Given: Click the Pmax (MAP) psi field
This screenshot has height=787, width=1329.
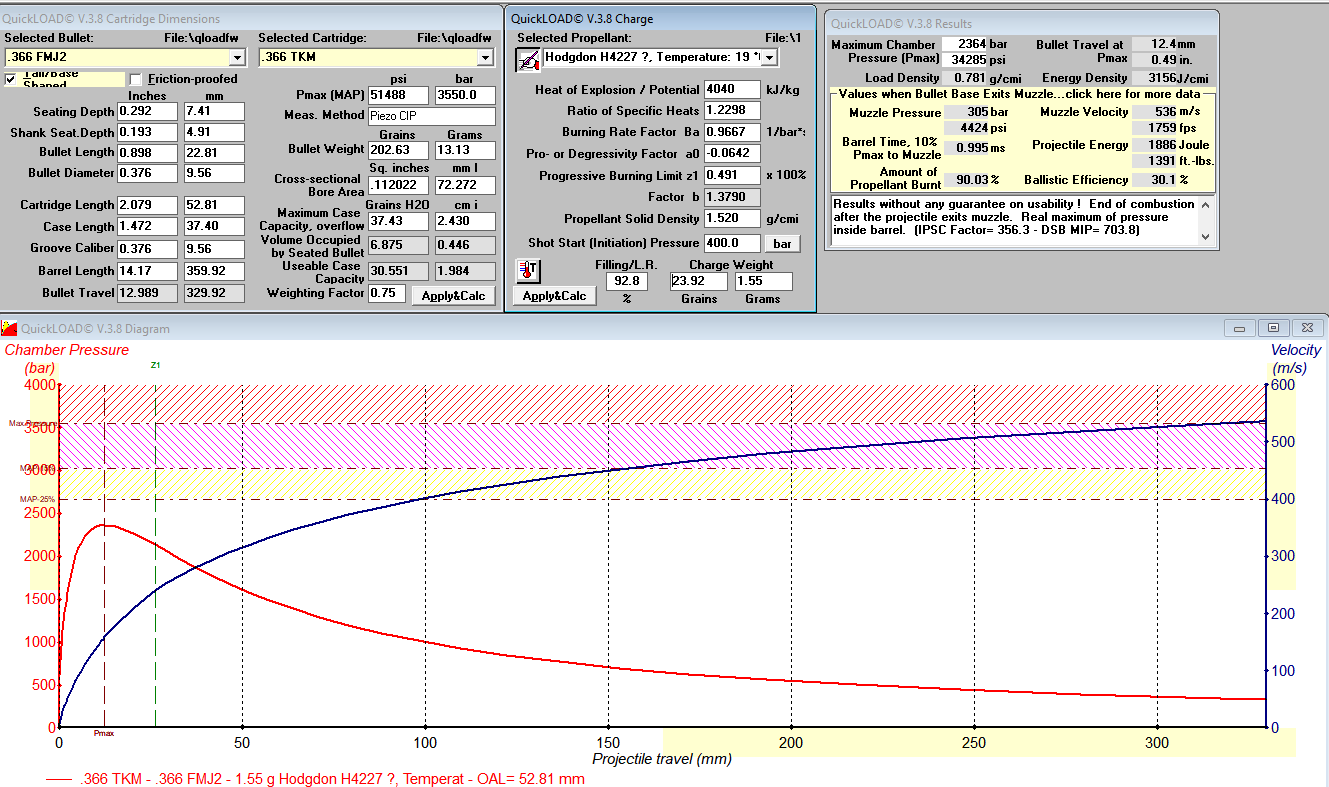Looking at the screenshot, I should tap(398, 95).
